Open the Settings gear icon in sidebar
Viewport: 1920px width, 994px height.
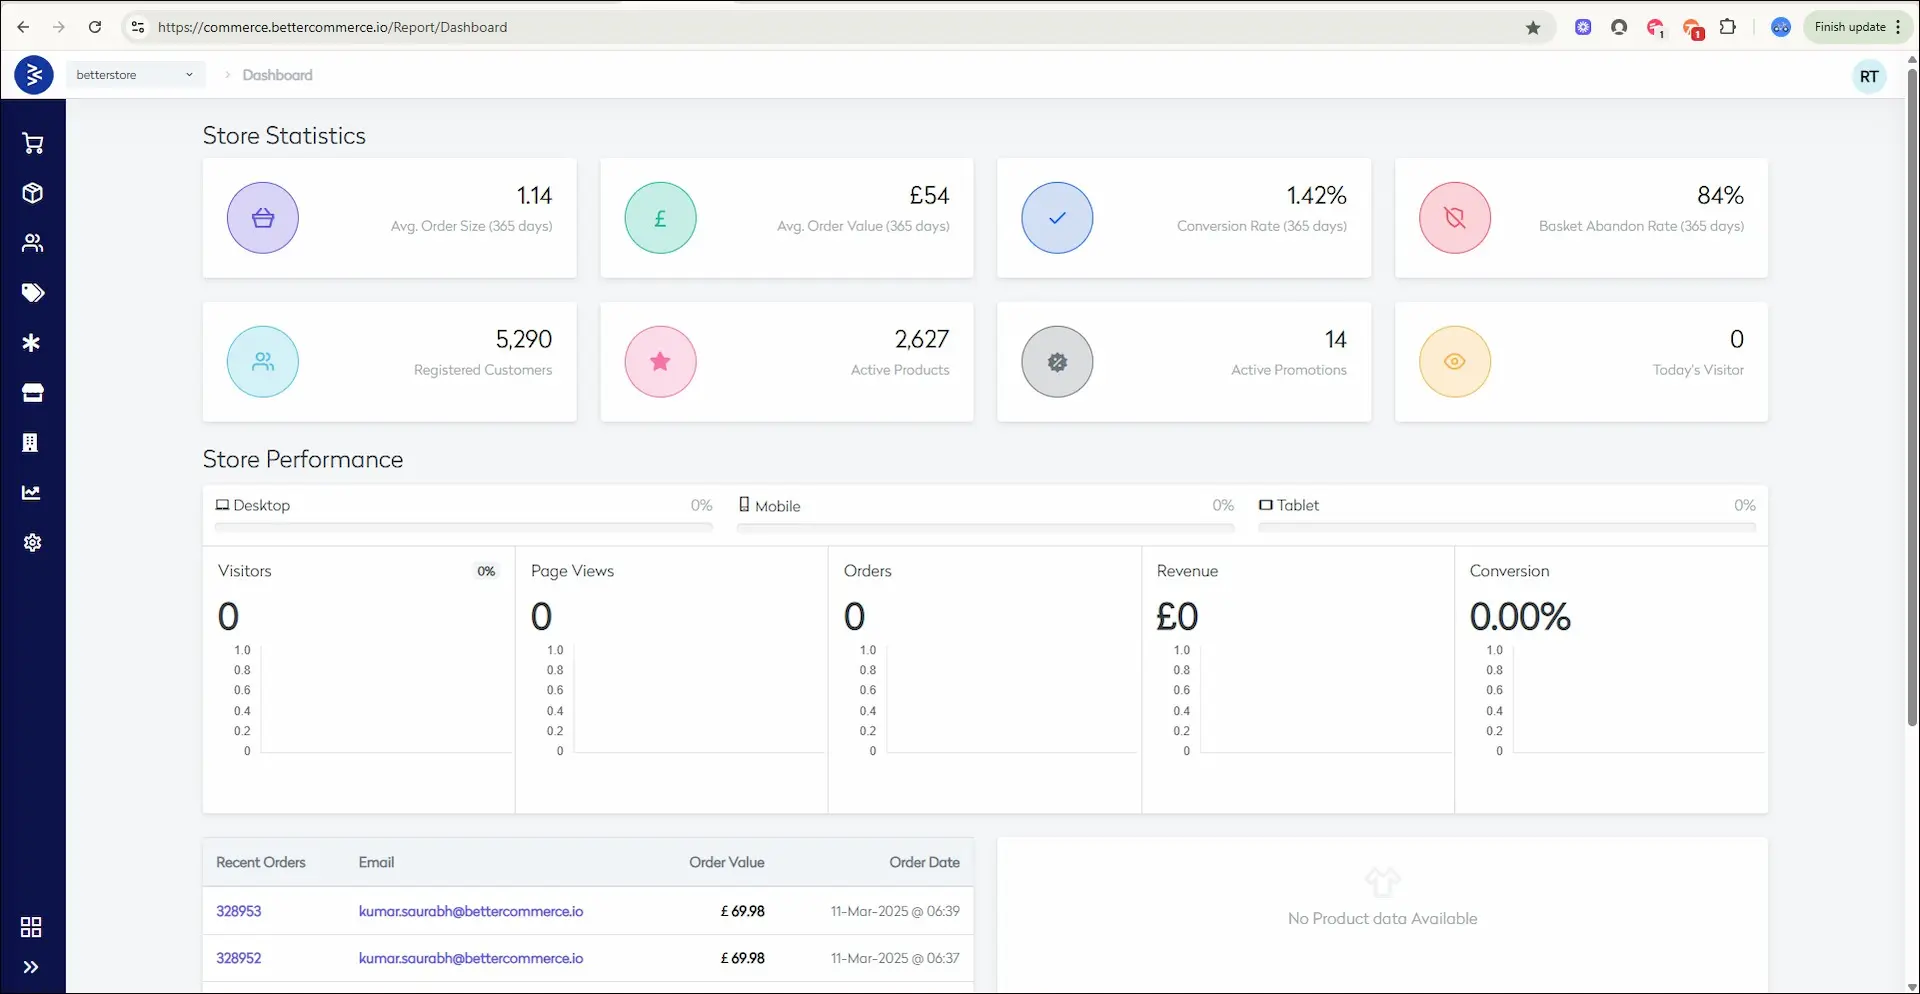[33, 542]
